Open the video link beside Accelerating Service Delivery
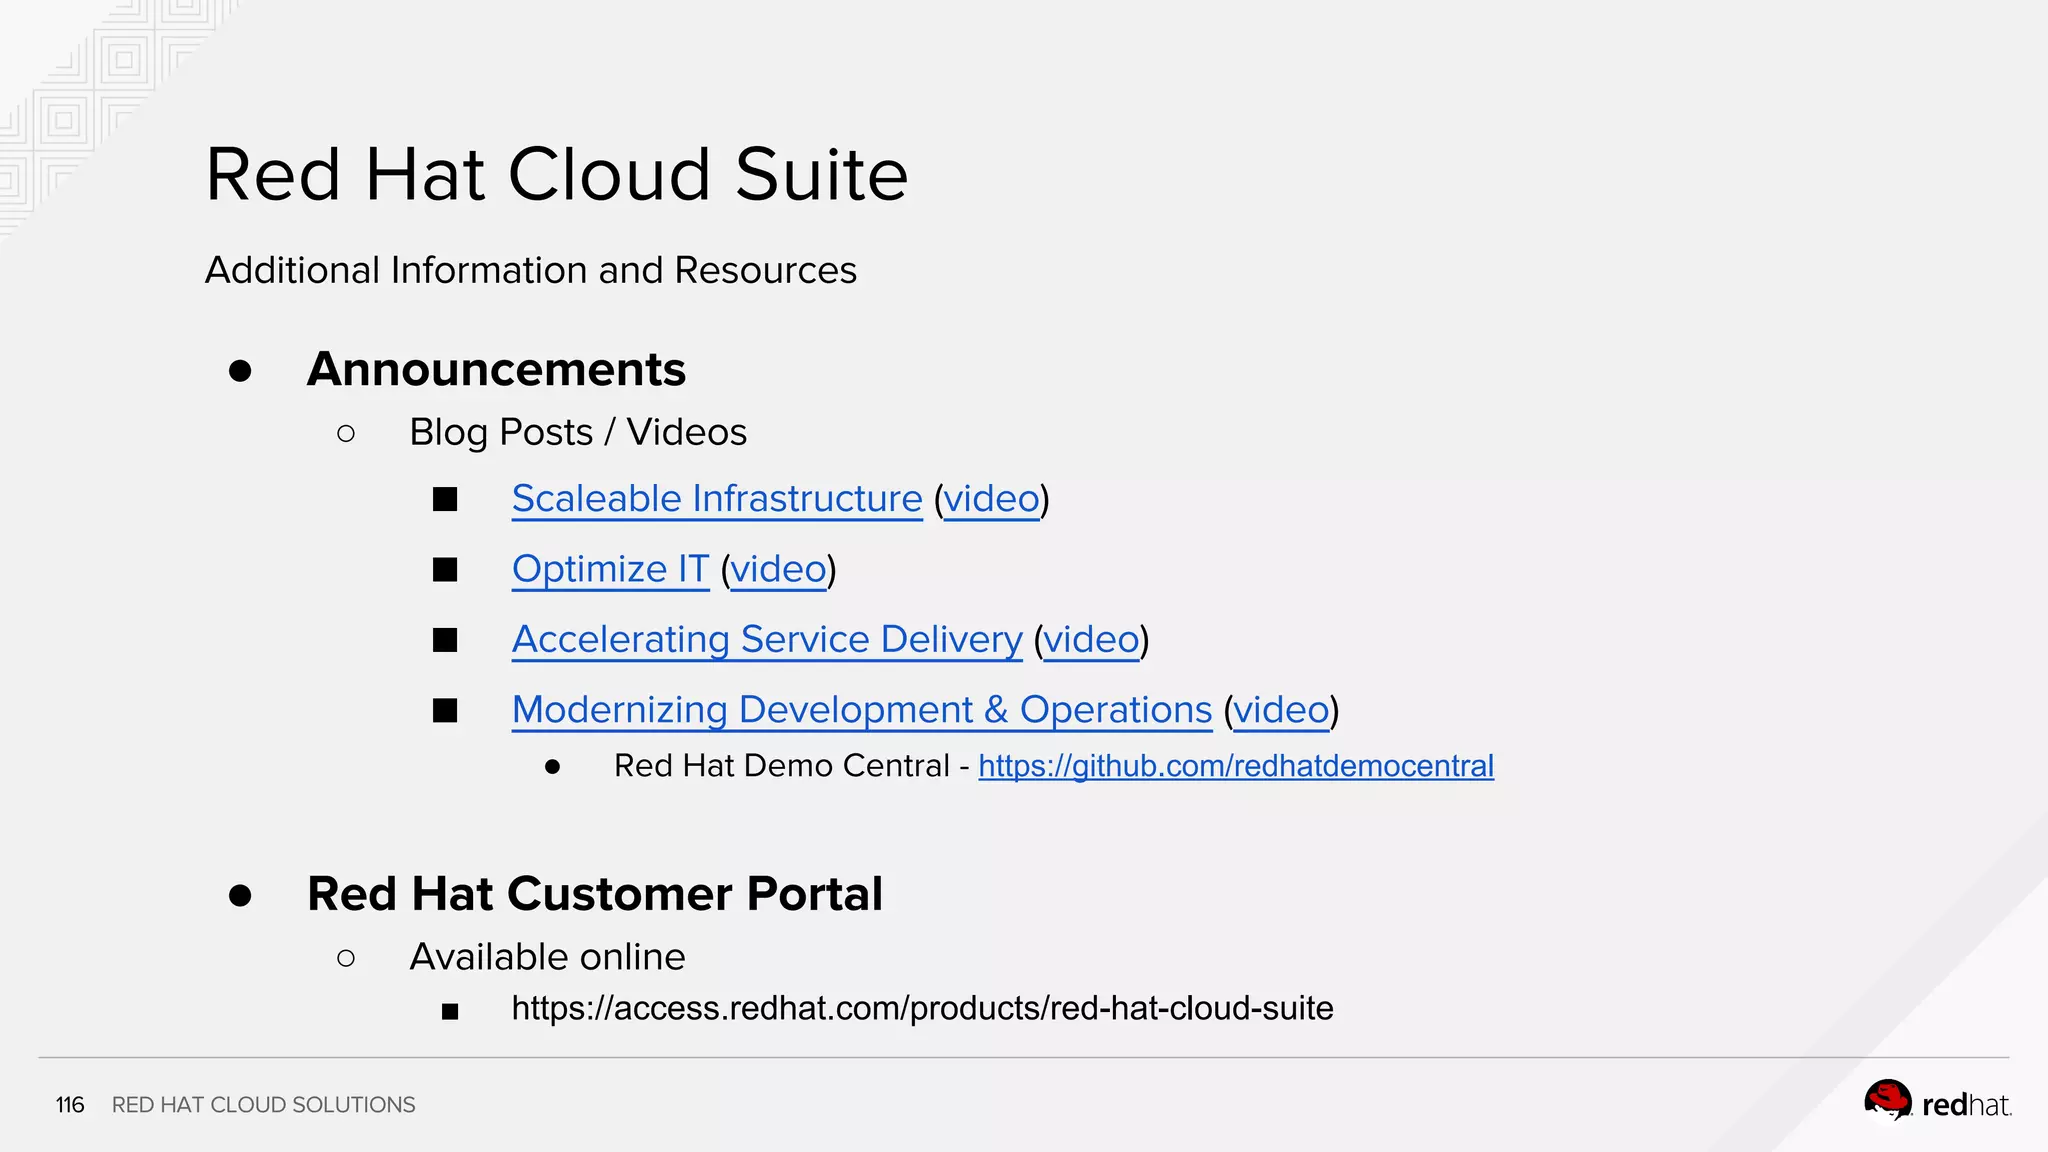The width and height of the screenshot is (2048, 1152). coord(1092,640)
